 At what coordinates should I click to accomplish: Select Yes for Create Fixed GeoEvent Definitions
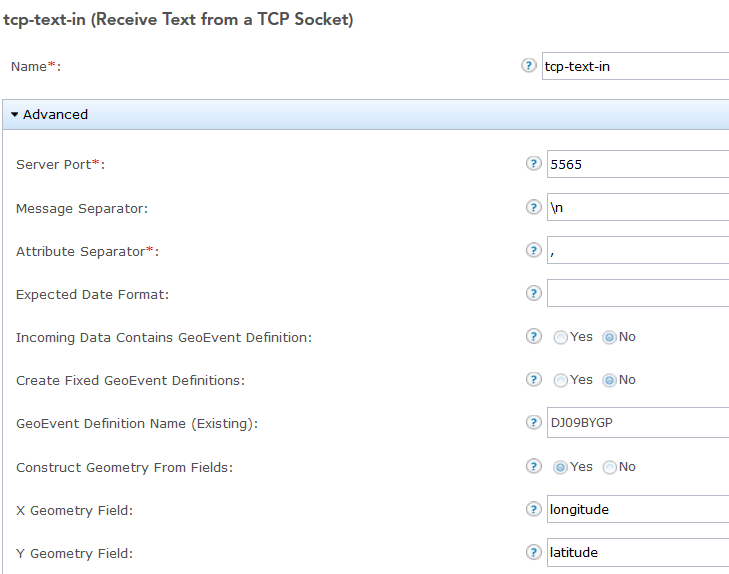tap(561, 380)
